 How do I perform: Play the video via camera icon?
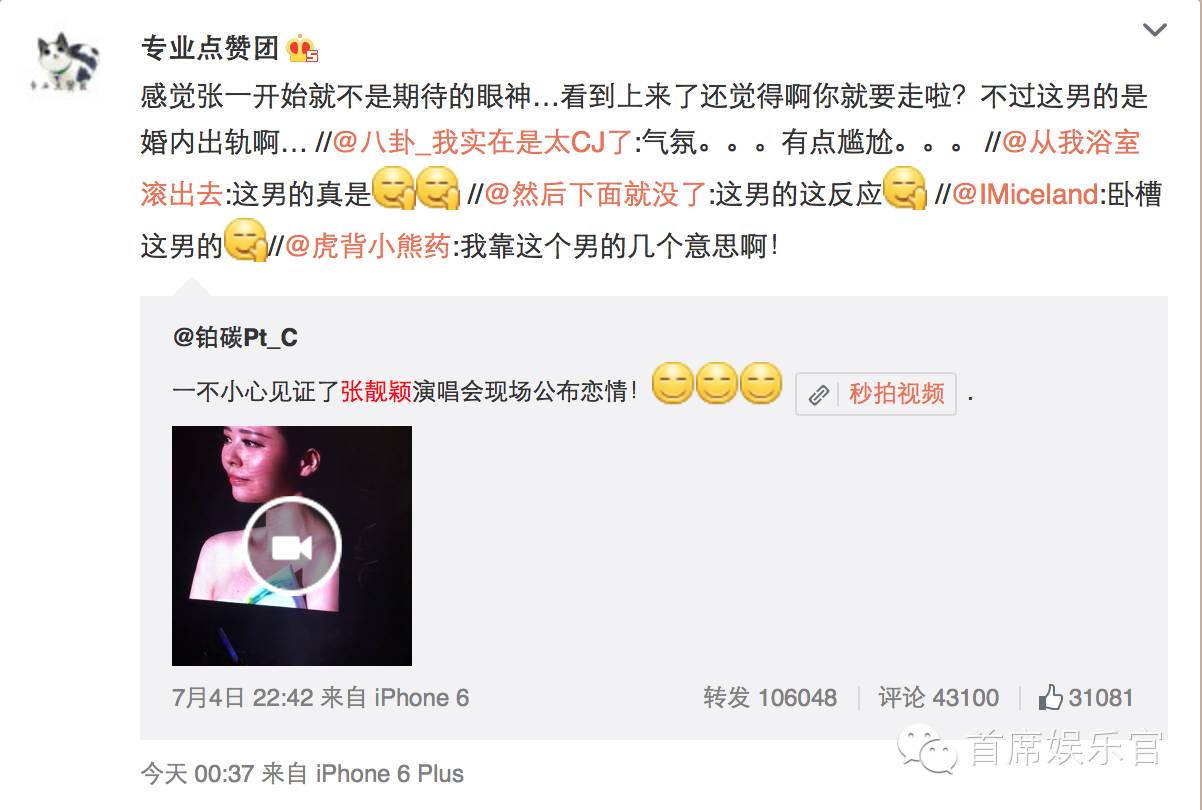pyautogui.click(x=294, y=546)
